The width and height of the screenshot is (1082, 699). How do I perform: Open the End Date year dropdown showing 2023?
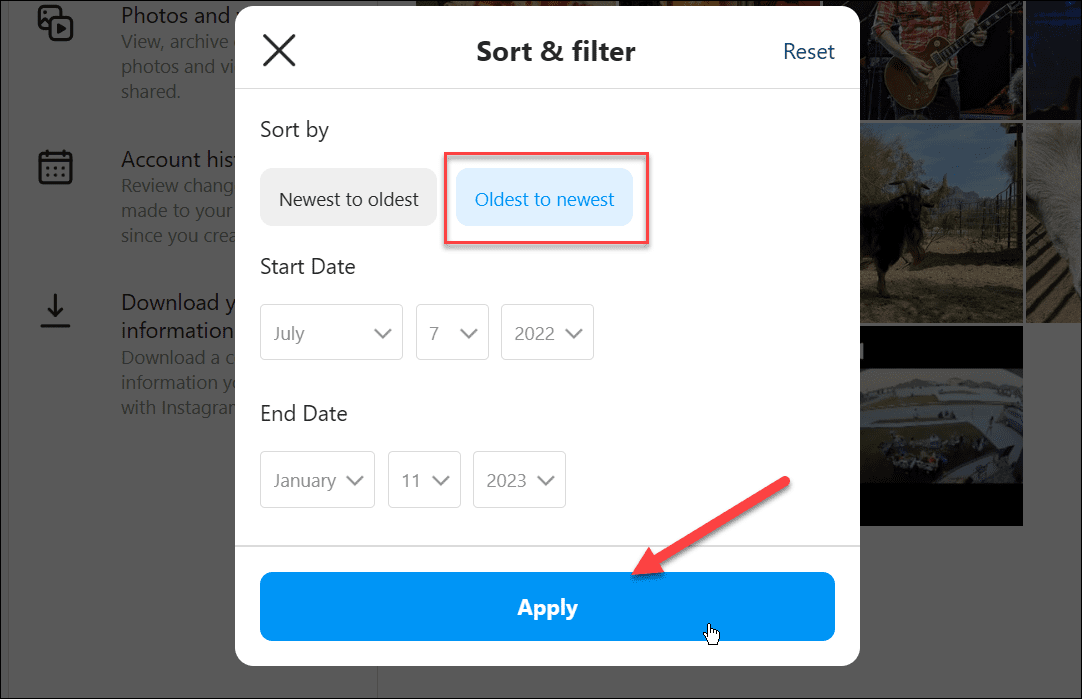click(x=519, y=480)
